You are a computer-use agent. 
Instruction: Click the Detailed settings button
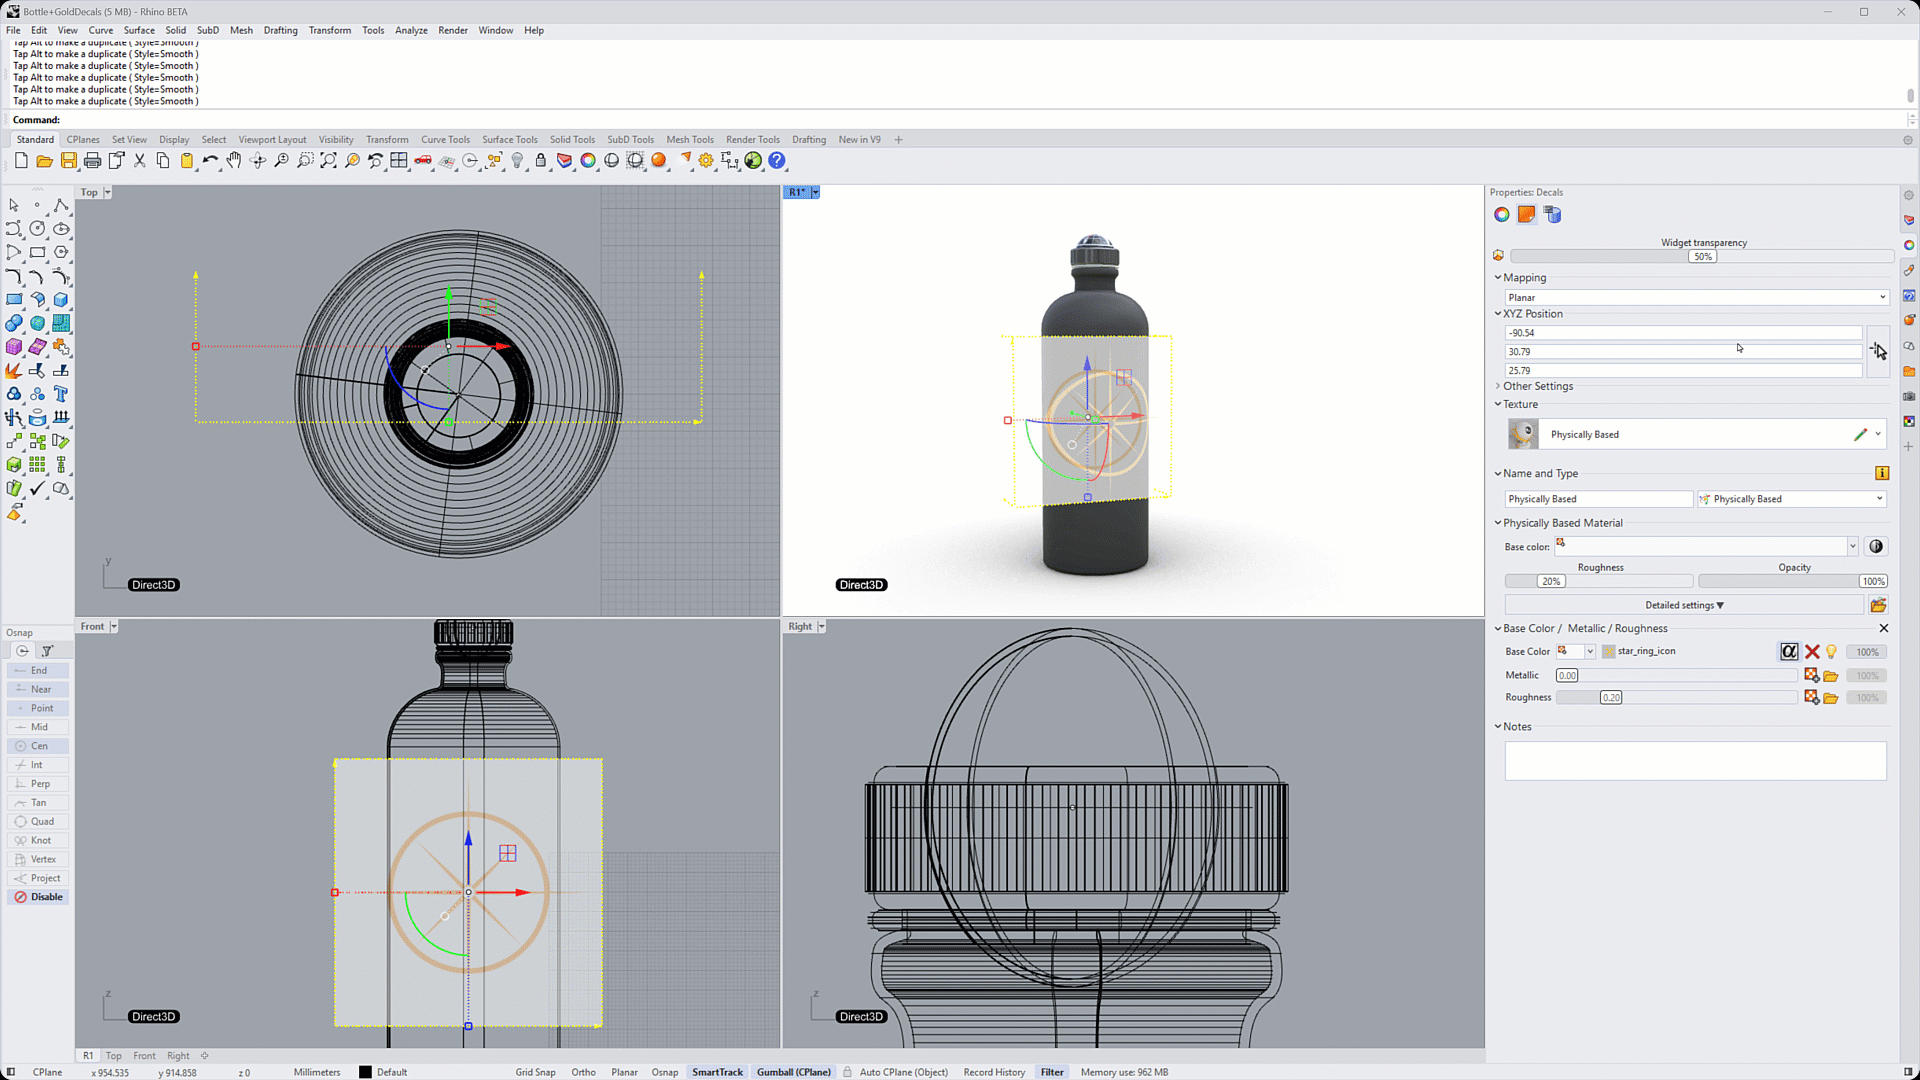coord(1684,606)
